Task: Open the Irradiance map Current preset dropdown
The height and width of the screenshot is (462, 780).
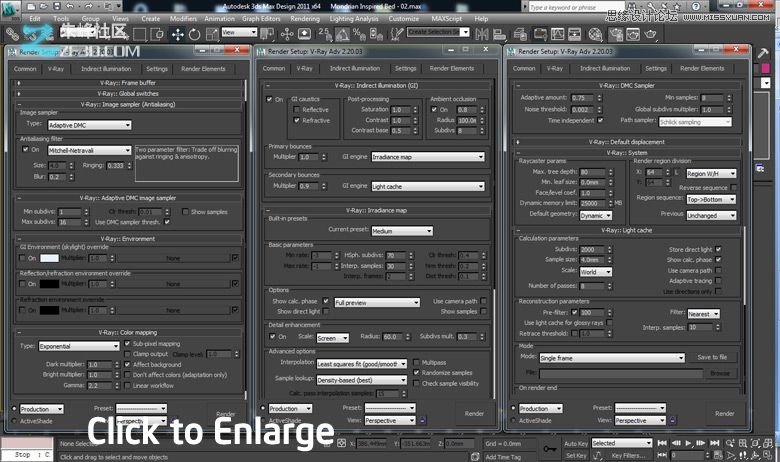Action: (402, 231)
